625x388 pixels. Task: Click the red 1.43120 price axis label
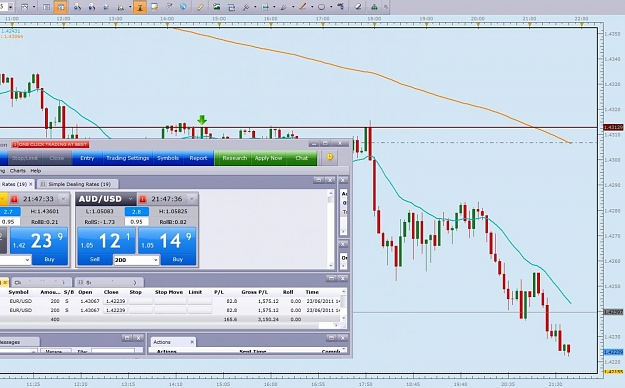[x=613, y=127]
